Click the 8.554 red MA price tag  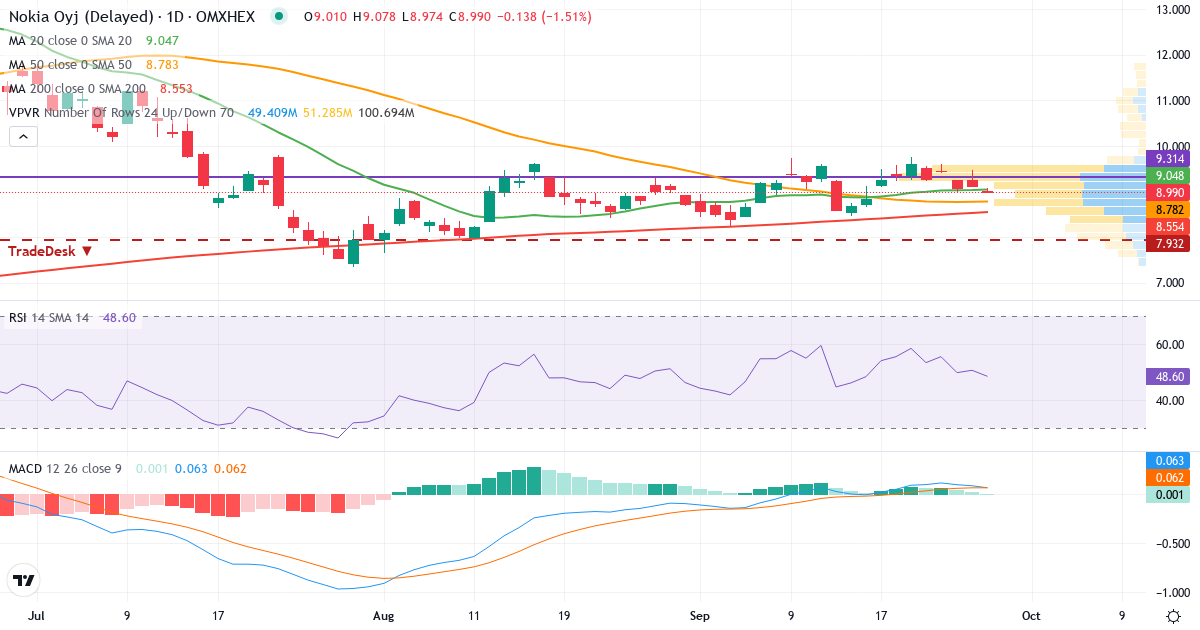pyautogui.click(x=1169, y=227)
